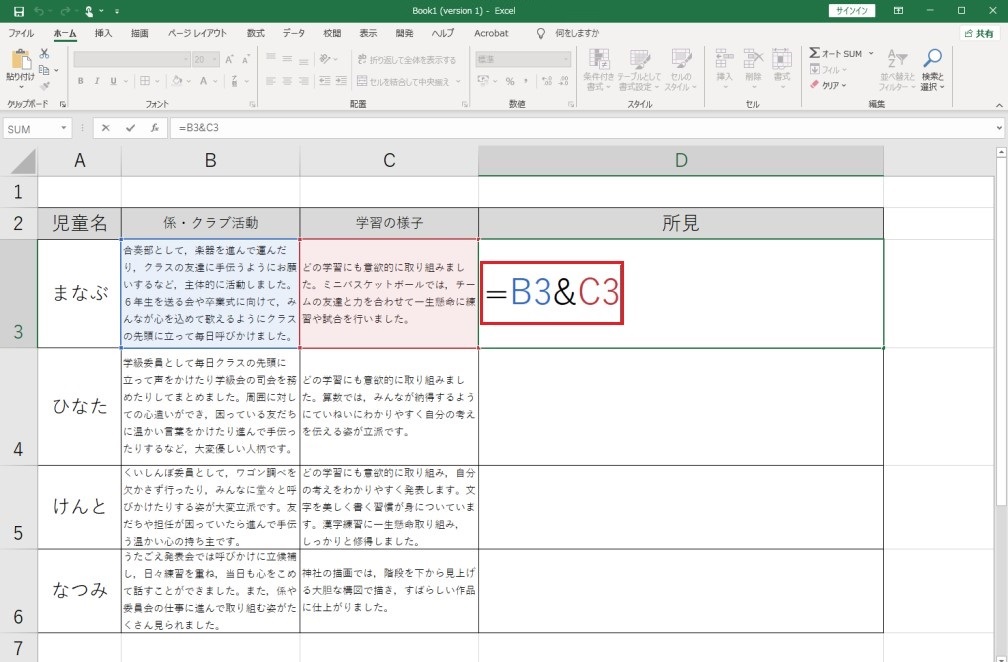Decrease font size with small A icon

[x=246, y=60]
